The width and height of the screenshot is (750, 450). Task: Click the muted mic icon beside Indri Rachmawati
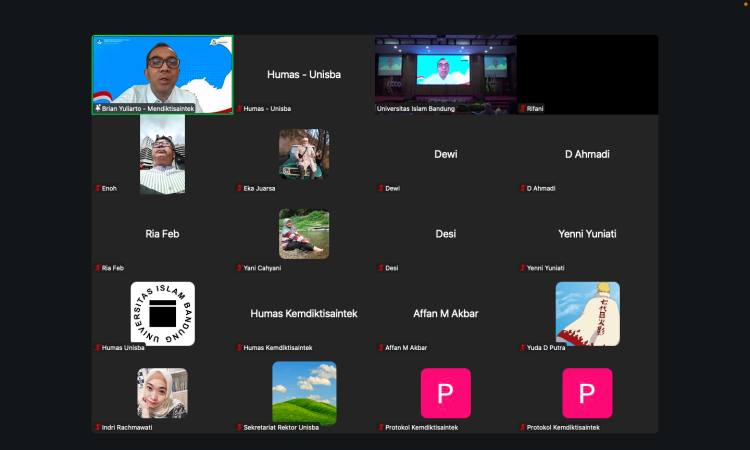(98, 428)
